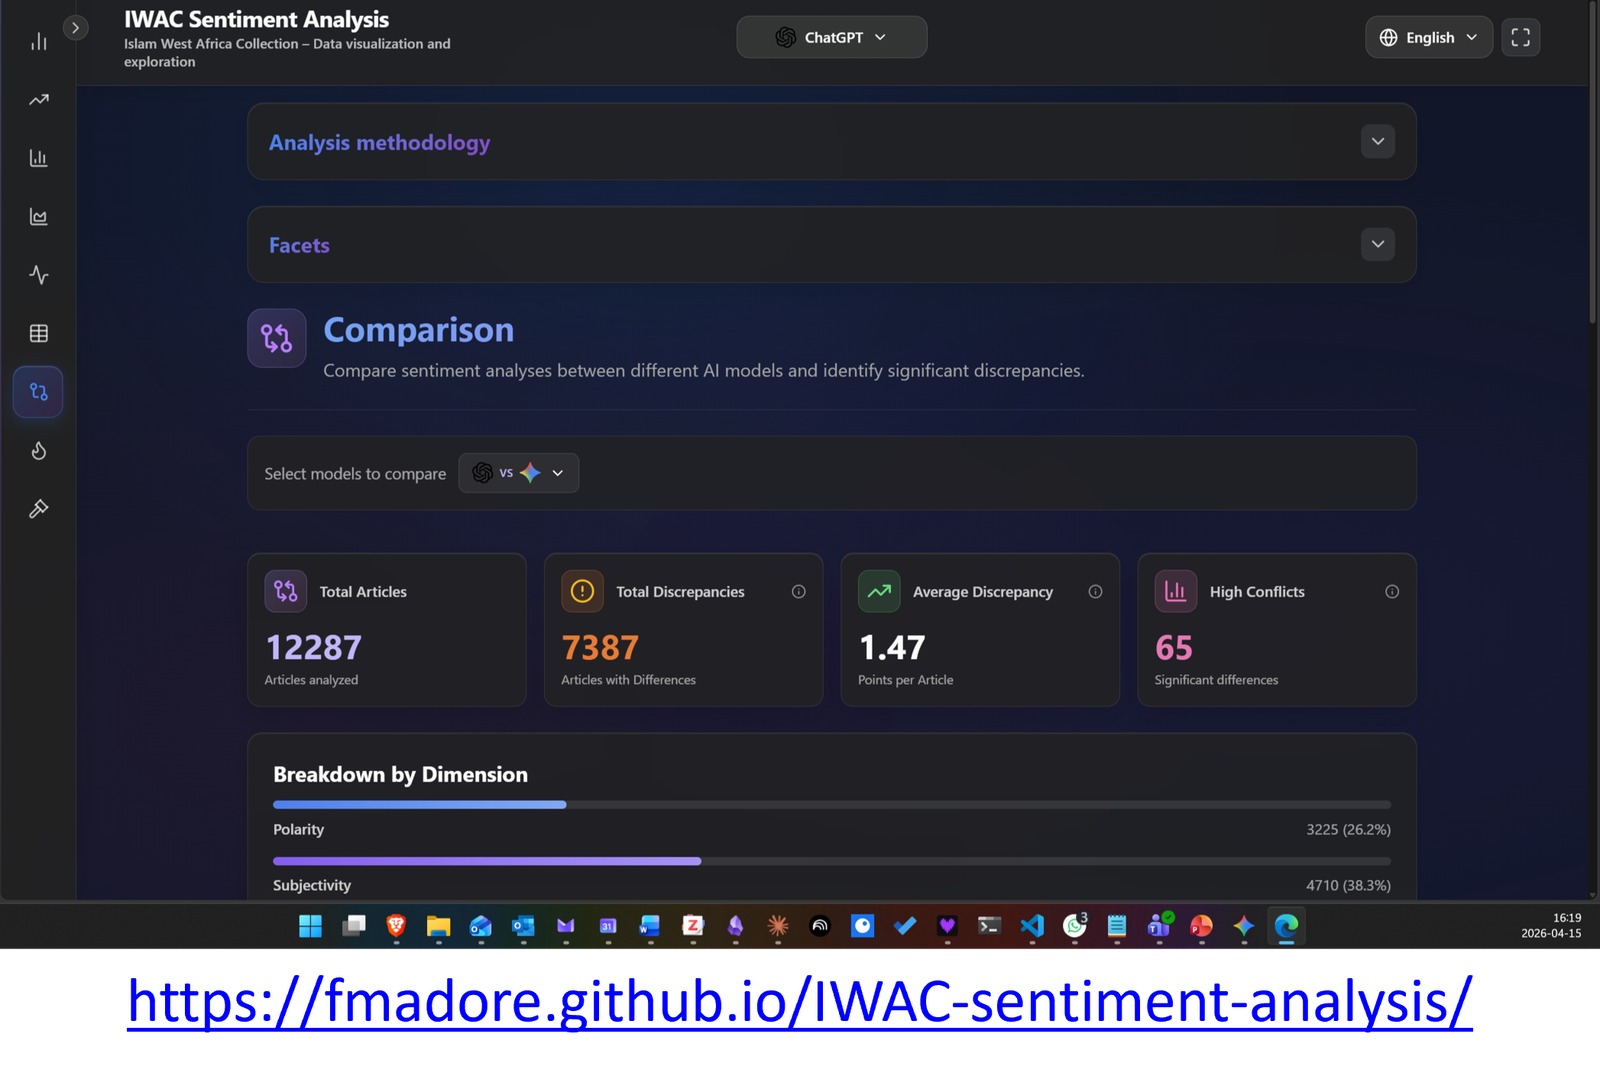Open Obsidian from taskbar
Image resolution: width=1600 pixels, height=1076 pixels.
pos(735,926)
